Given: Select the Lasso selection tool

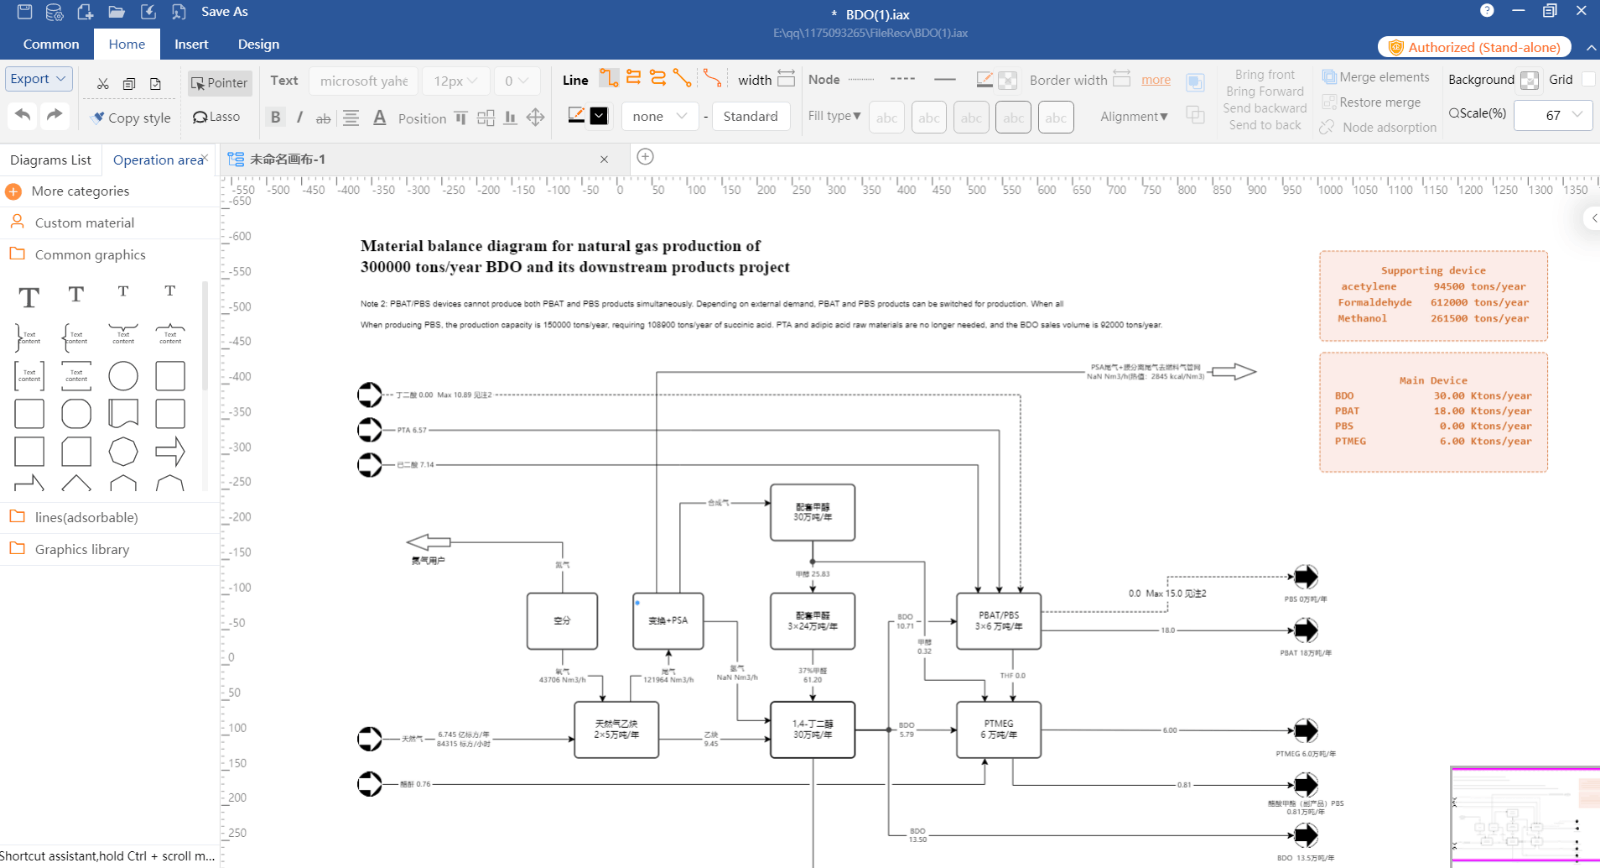Looking at the screenshot, I should (216, 117).
